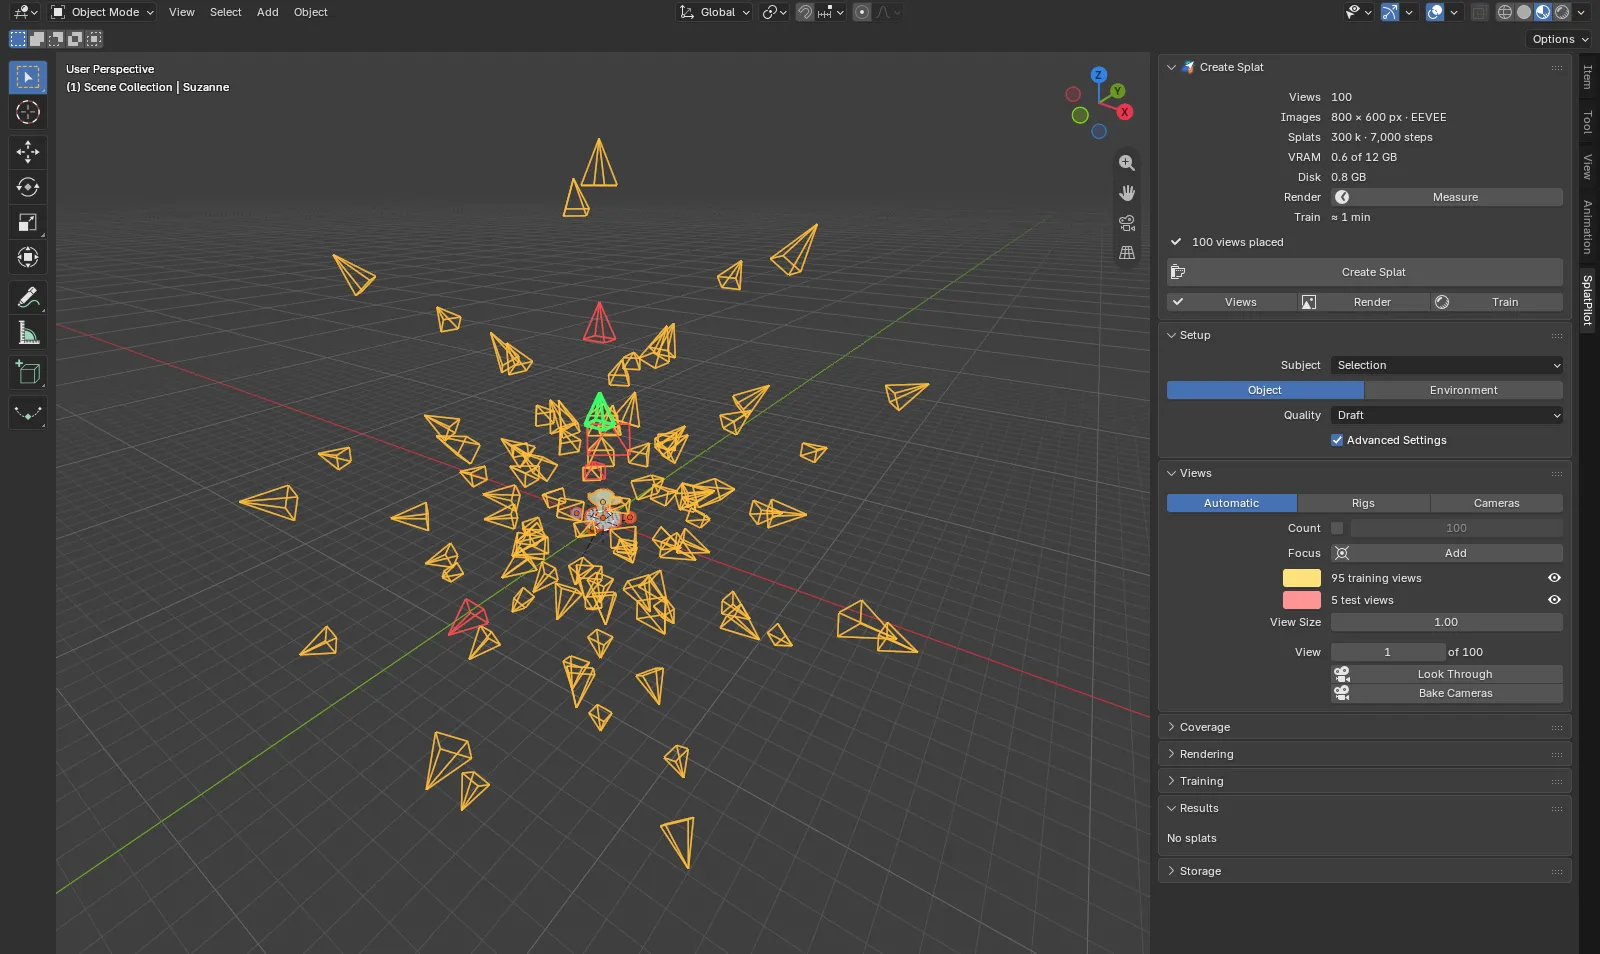Viewport: 1600px width, 954px height.
Task: Click the Bake Cameras button
Action: [1447, 693]
